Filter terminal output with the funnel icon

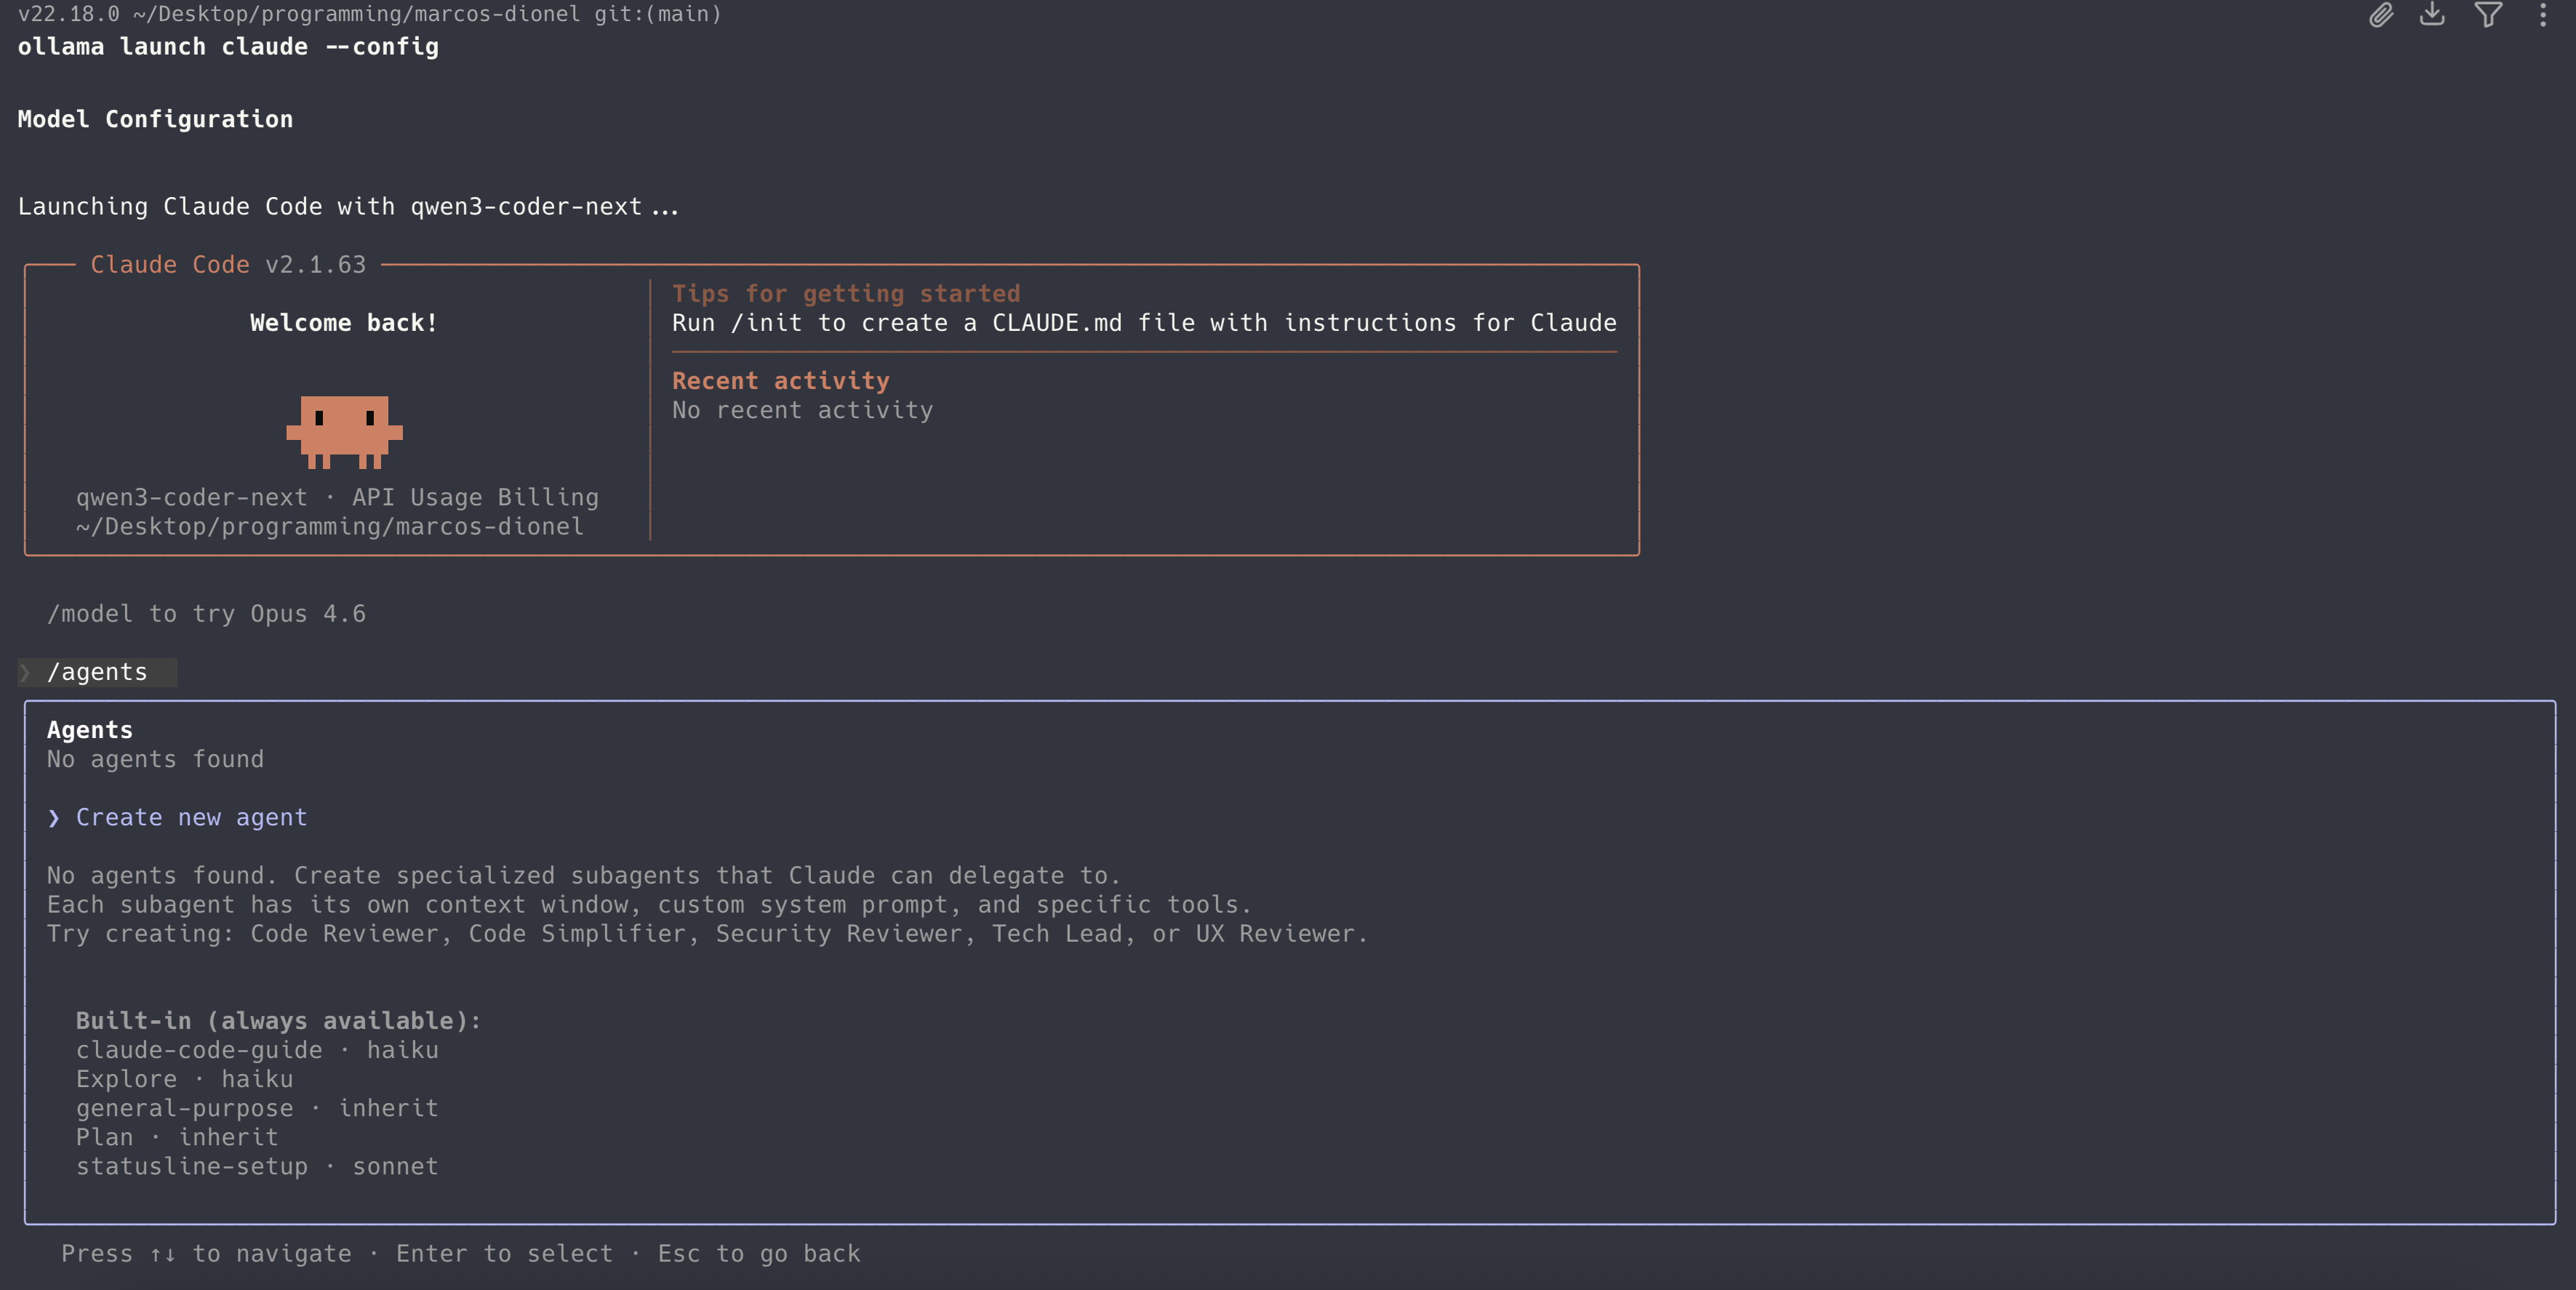(2487, 15)
